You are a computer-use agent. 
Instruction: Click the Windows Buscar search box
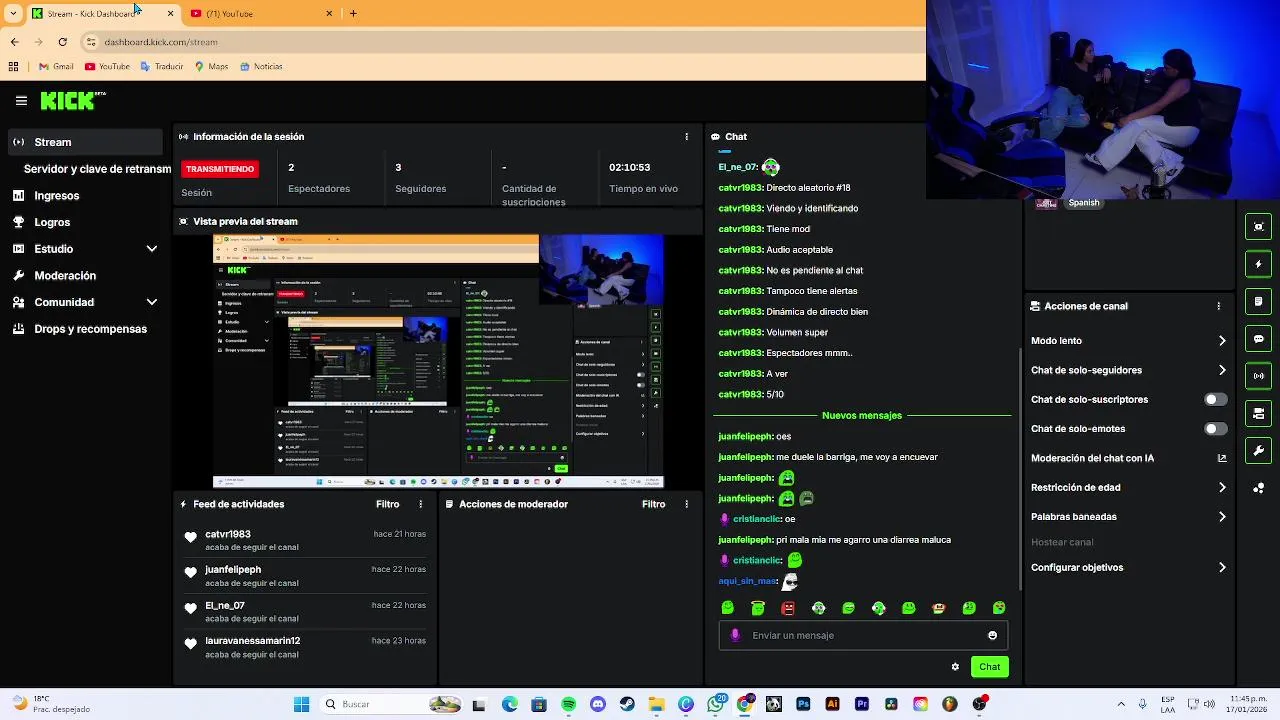(x=392, y=705)
